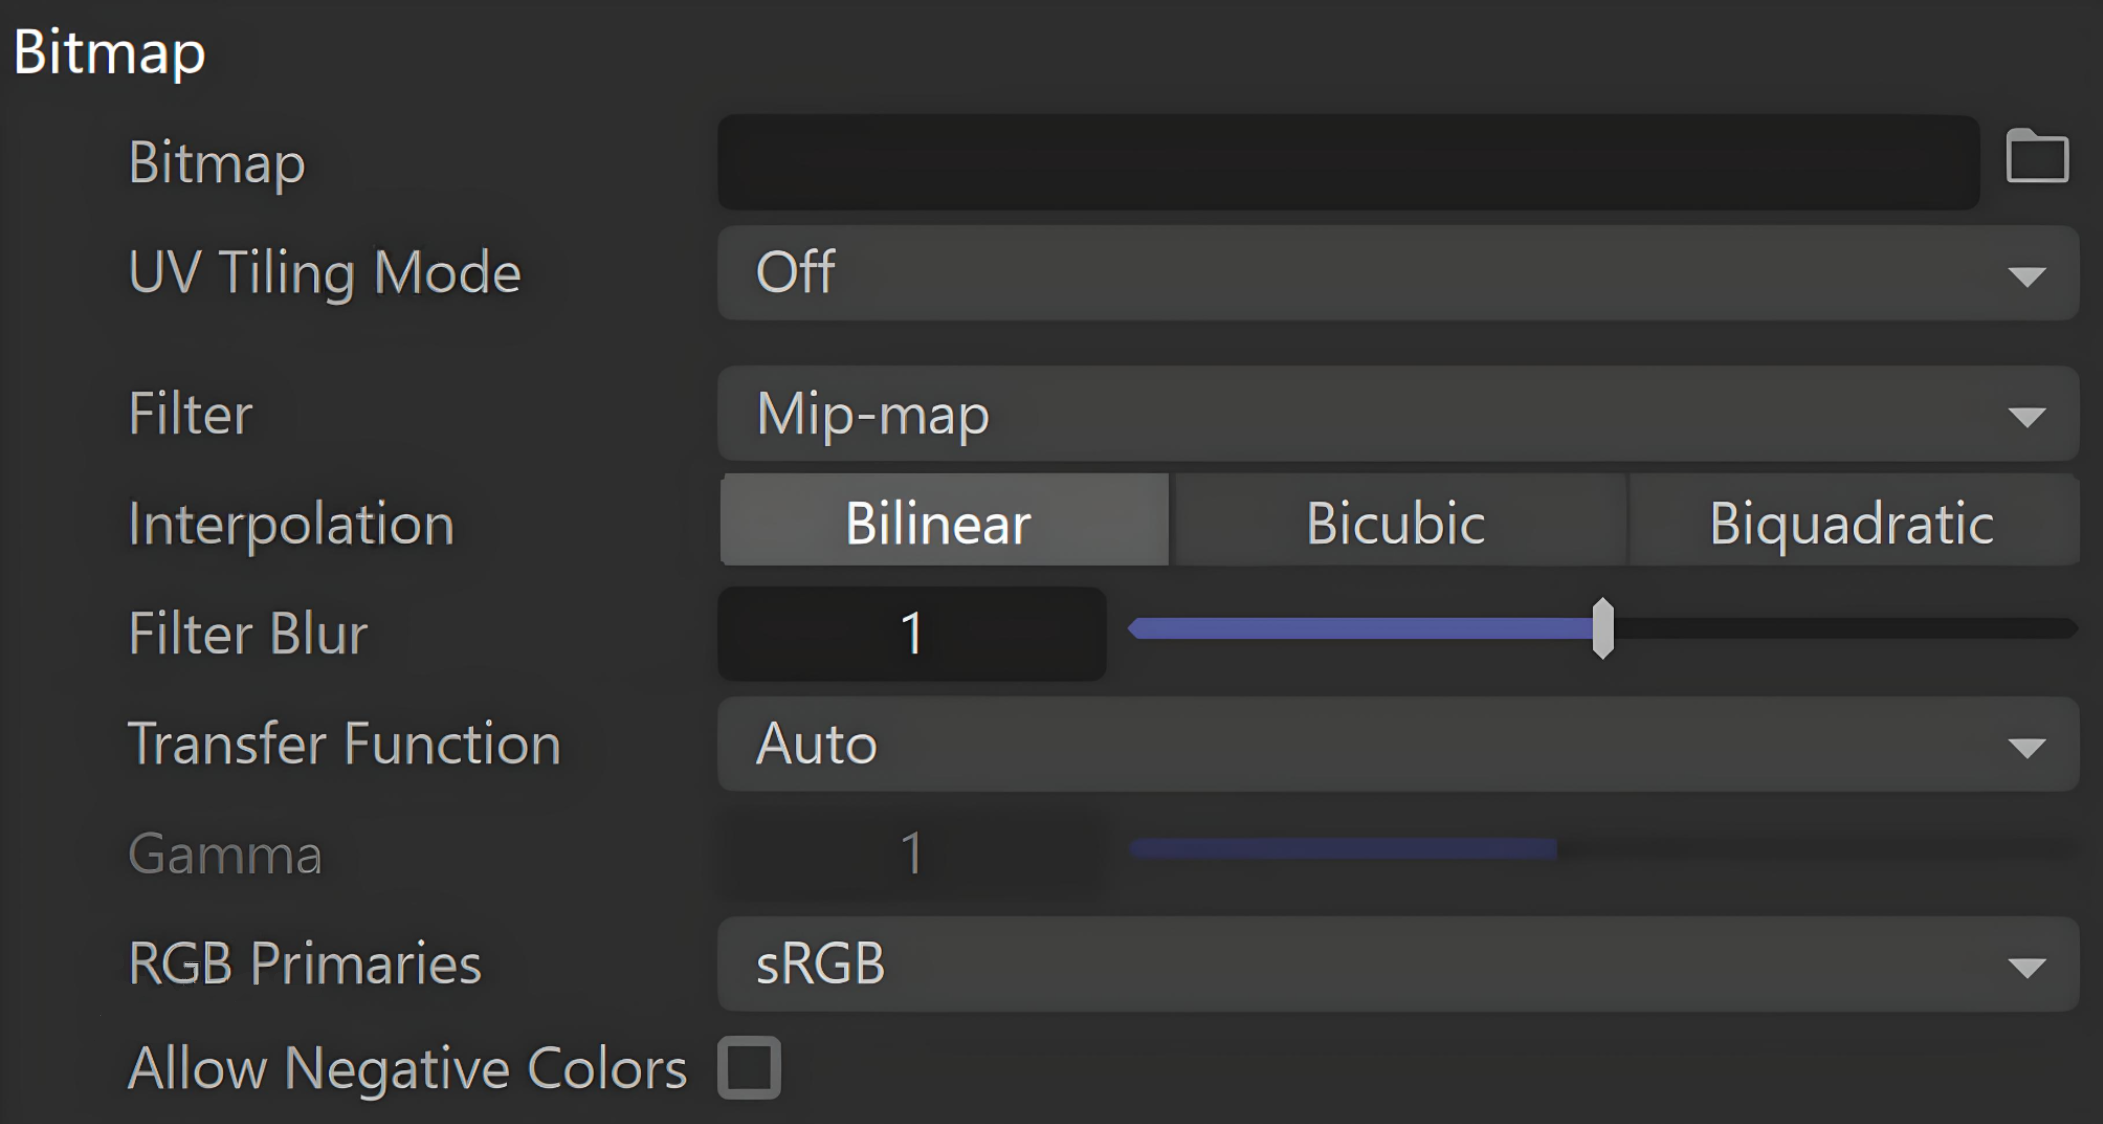Select Biquadratic interpolation
The height and width of the screenshot is (1124, 2103).
tap(1853, 520)
